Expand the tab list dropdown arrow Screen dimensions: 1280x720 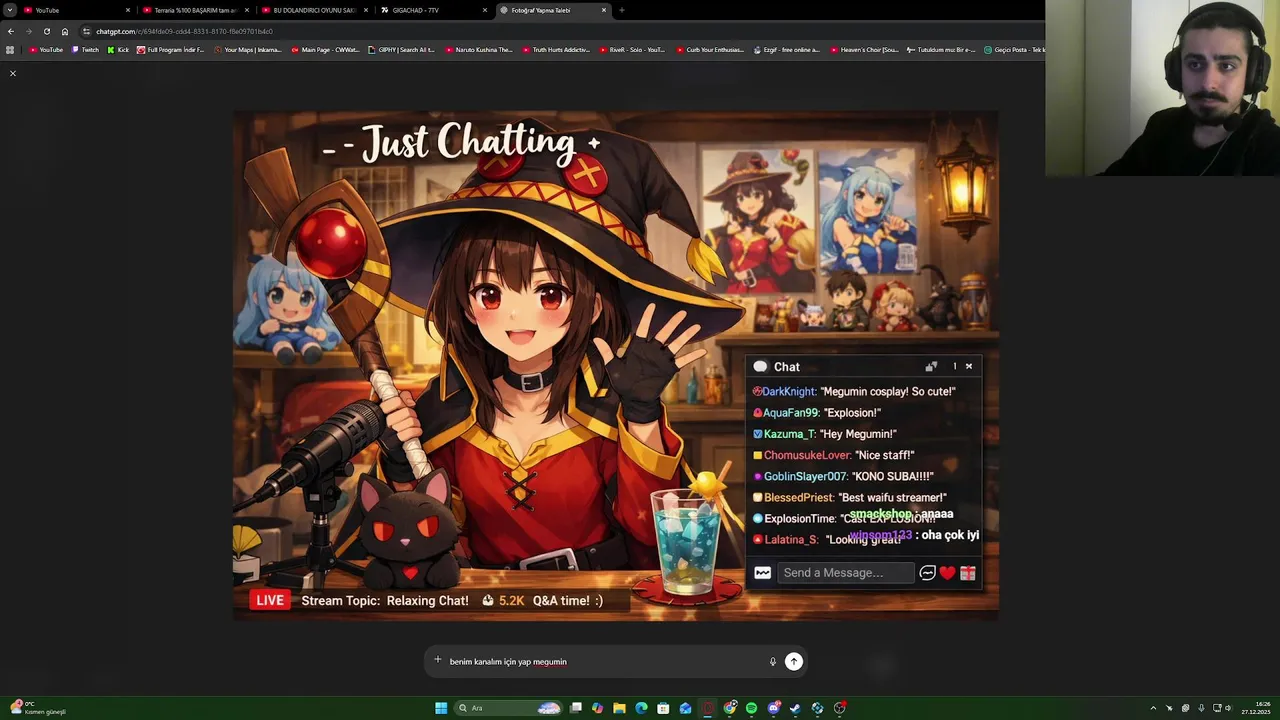[x=10, y=10]
